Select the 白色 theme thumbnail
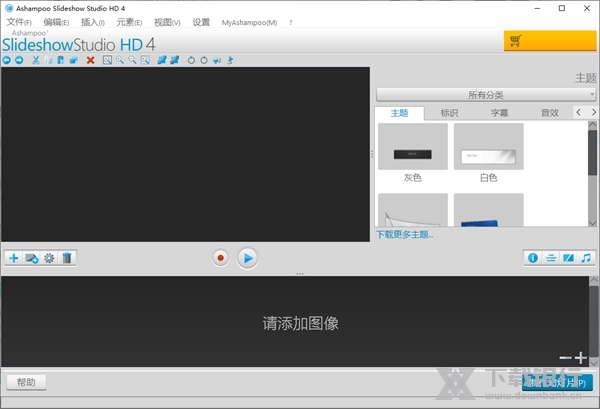600x409 pixels. [x=488, y=146]
